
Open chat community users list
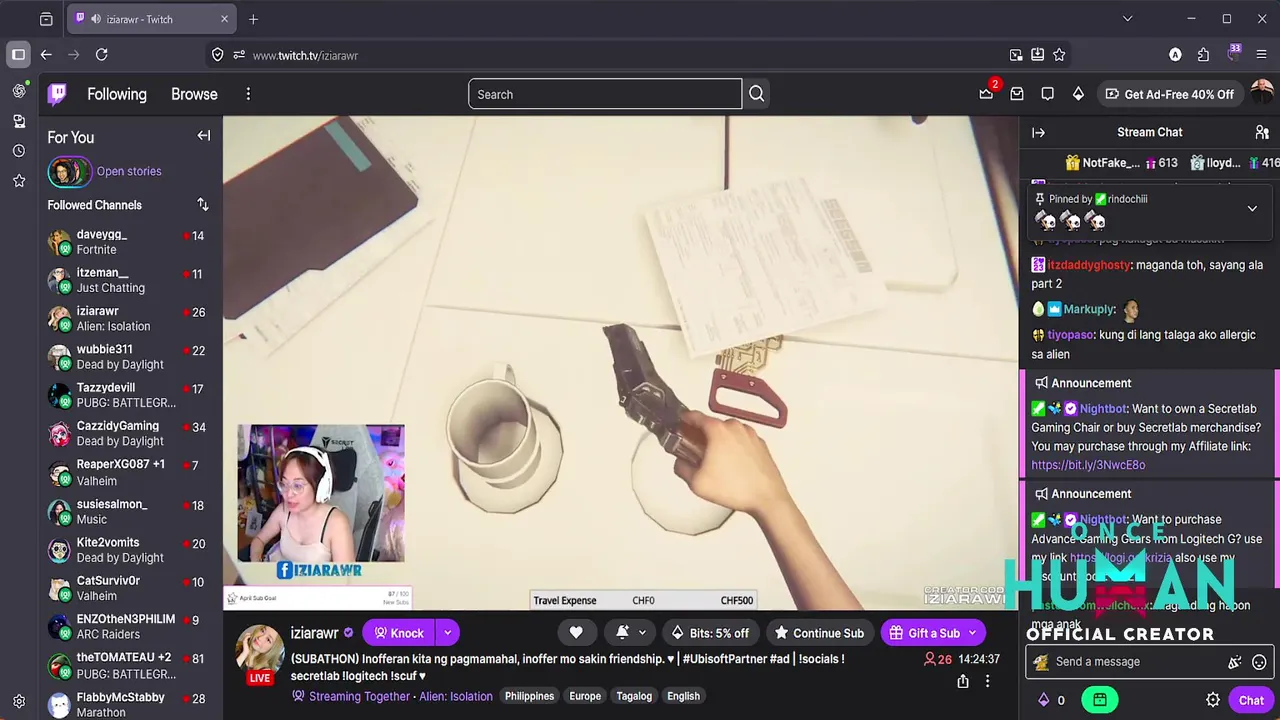pos(1262,132)
